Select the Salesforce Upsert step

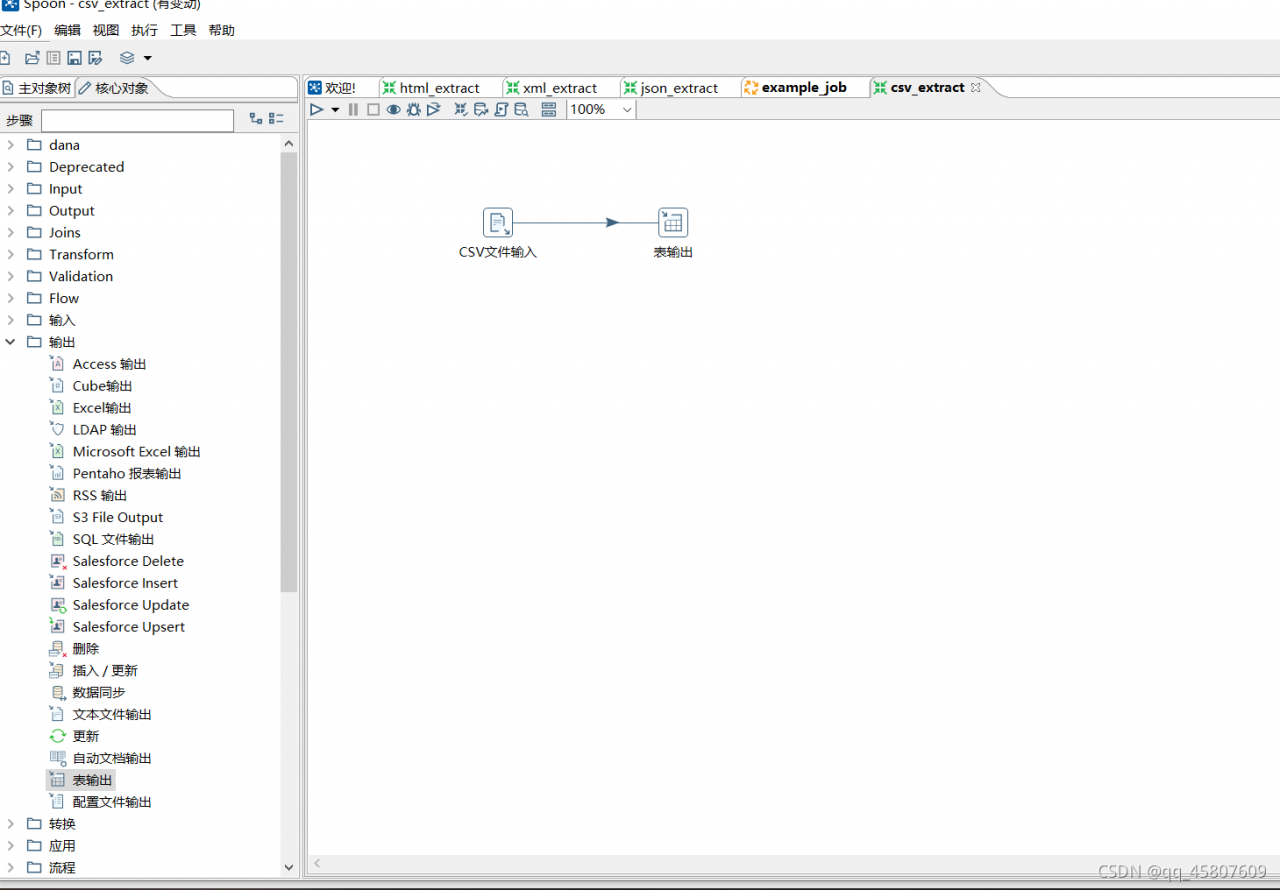click(128, 627)
